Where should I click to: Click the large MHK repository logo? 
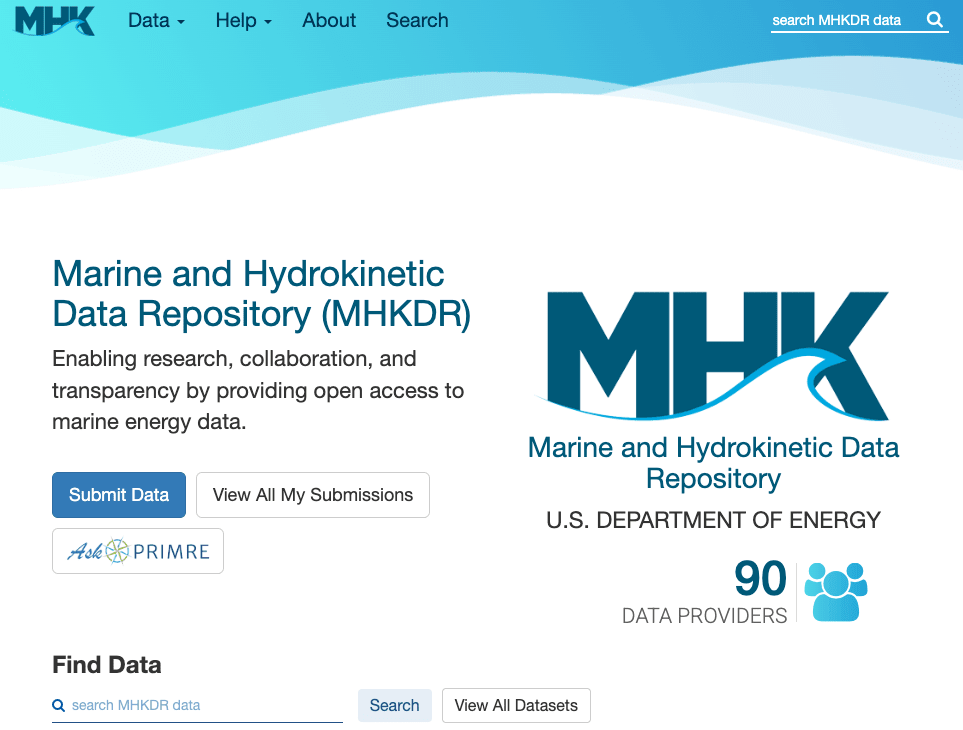click(x=713, y=356)
